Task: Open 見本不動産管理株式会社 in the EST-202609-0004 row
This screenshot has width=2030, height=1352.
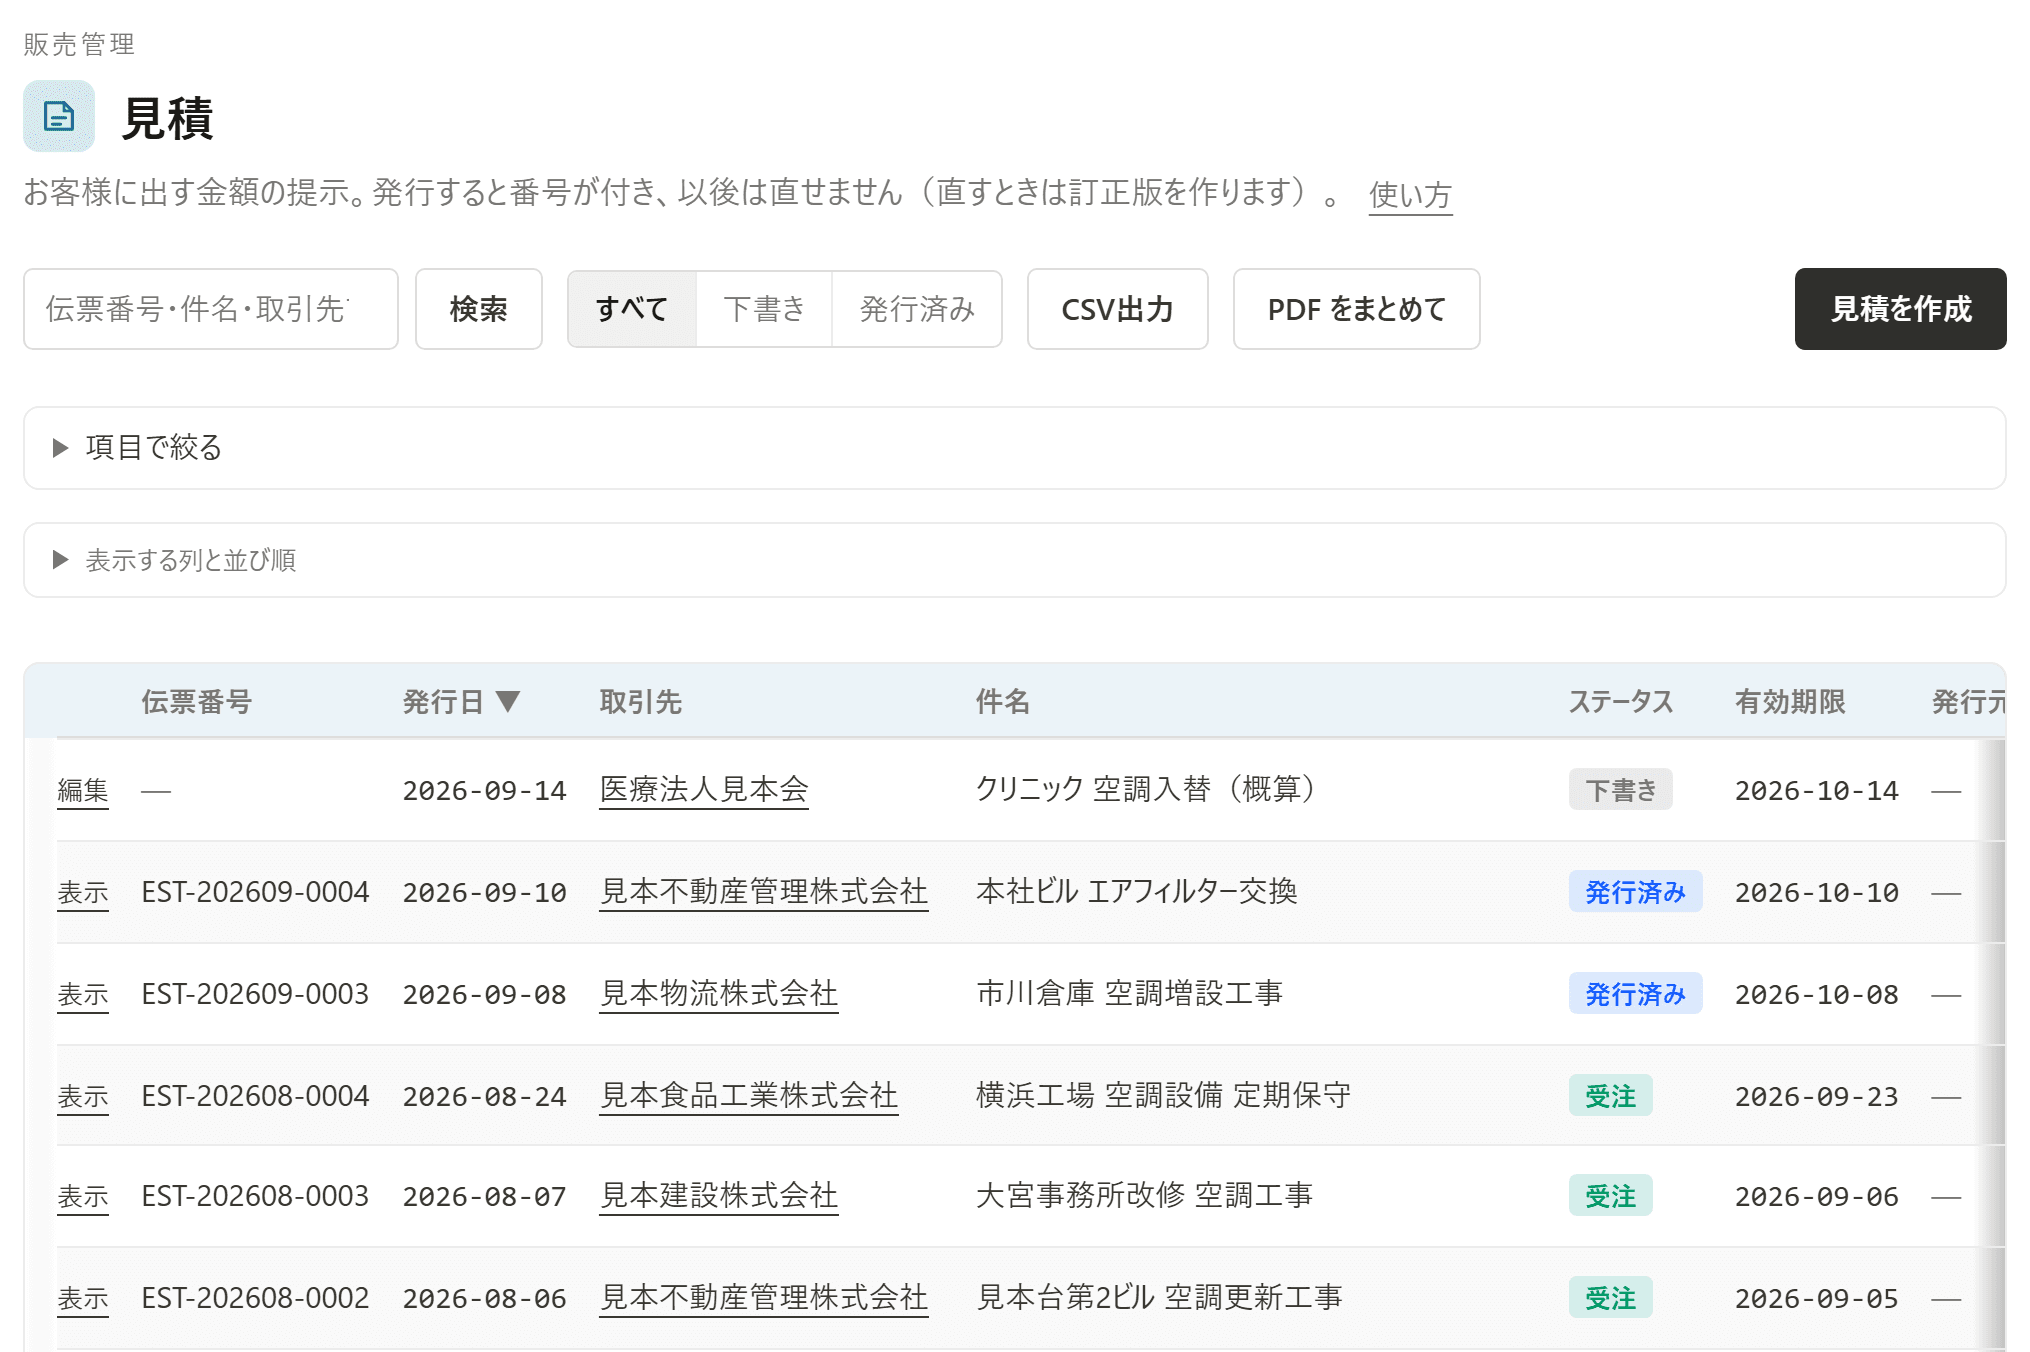Action: tap(764, 892)
